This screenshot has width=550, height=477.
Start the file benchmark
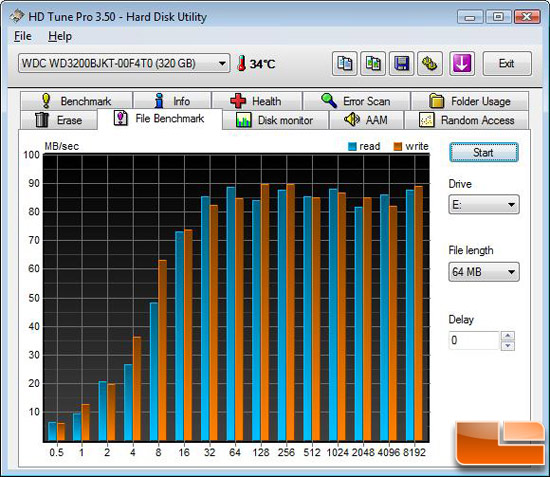[x=484, y=152]
